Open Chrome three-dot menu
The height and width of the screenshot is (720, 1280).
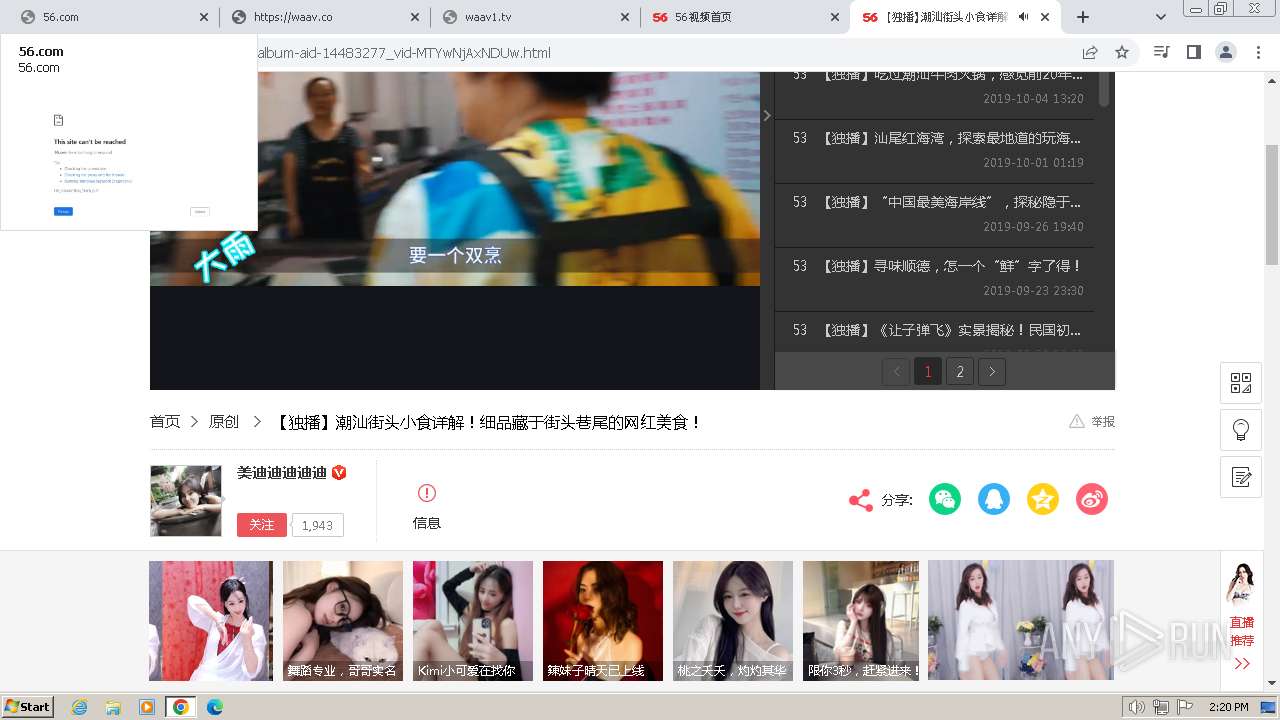pos(1258,52)
